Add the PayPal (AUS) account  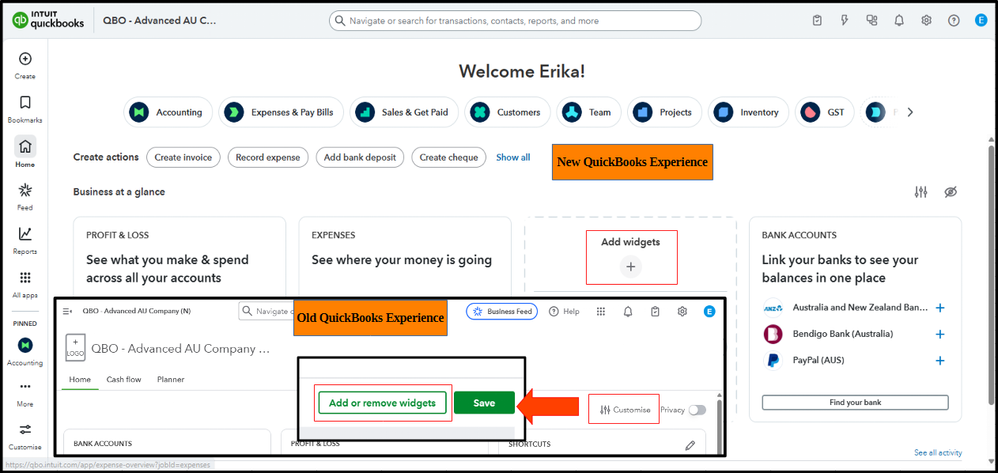coord(940,360)
